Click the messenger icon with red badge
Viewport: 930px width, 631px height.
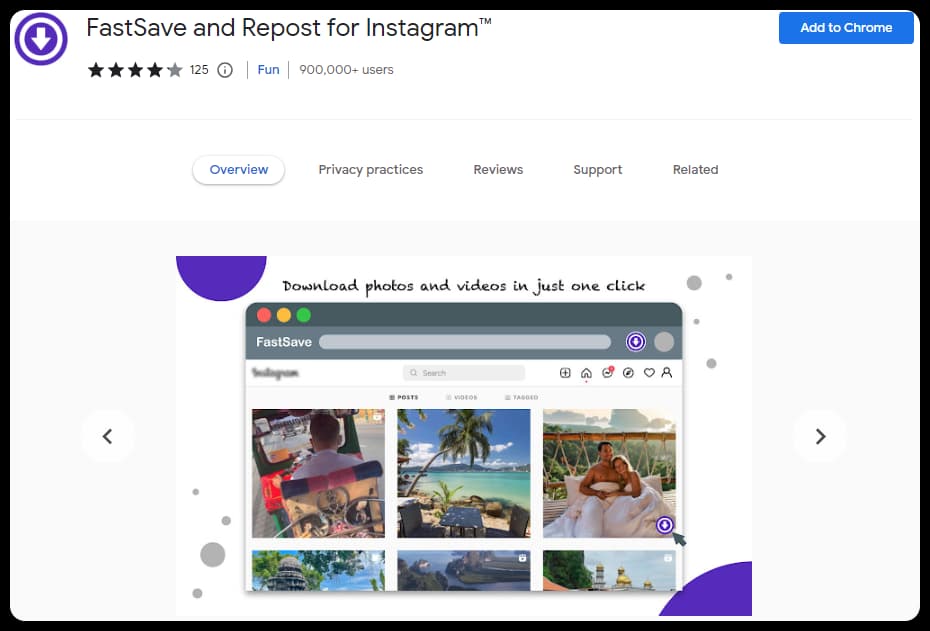coord(607,372)
